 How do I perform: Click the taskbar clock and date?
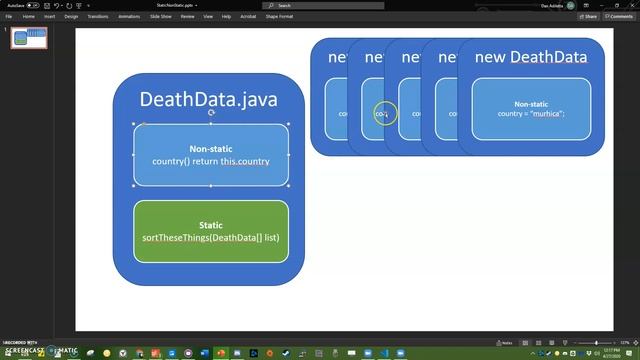click(611, 353)
